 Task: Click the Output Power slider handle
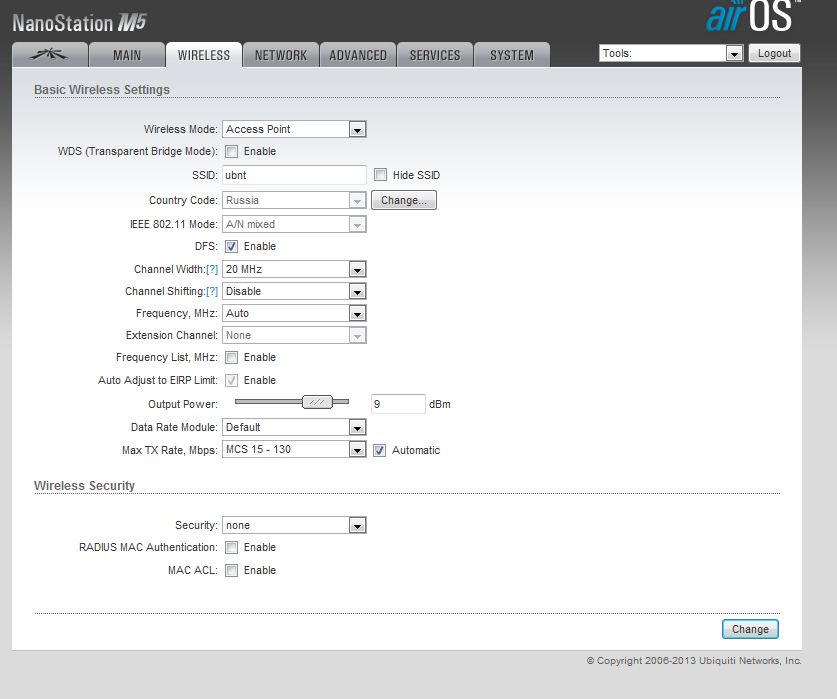(317, 402)
